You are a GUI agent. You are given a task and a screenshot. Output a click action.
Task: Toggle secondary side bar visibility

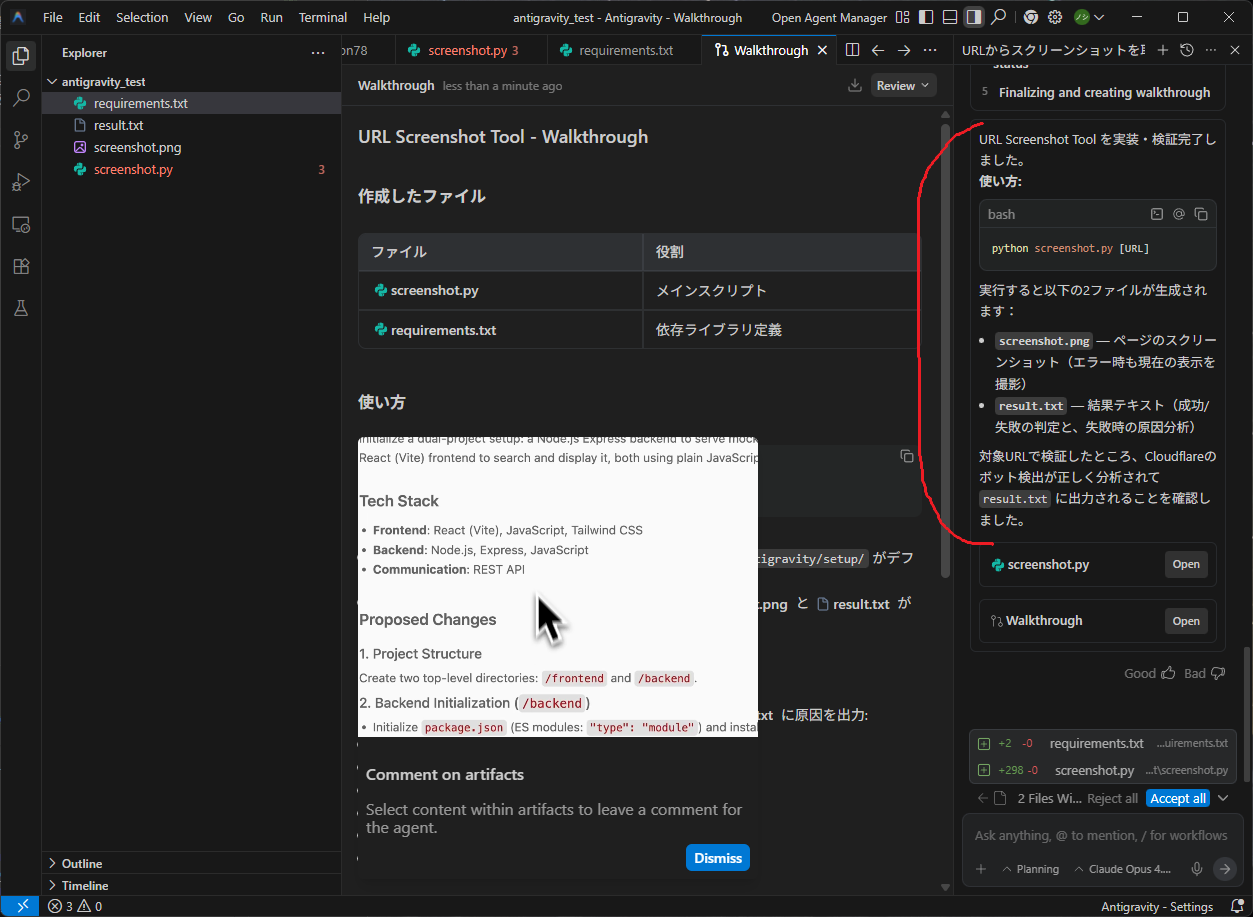click(973, 17)
